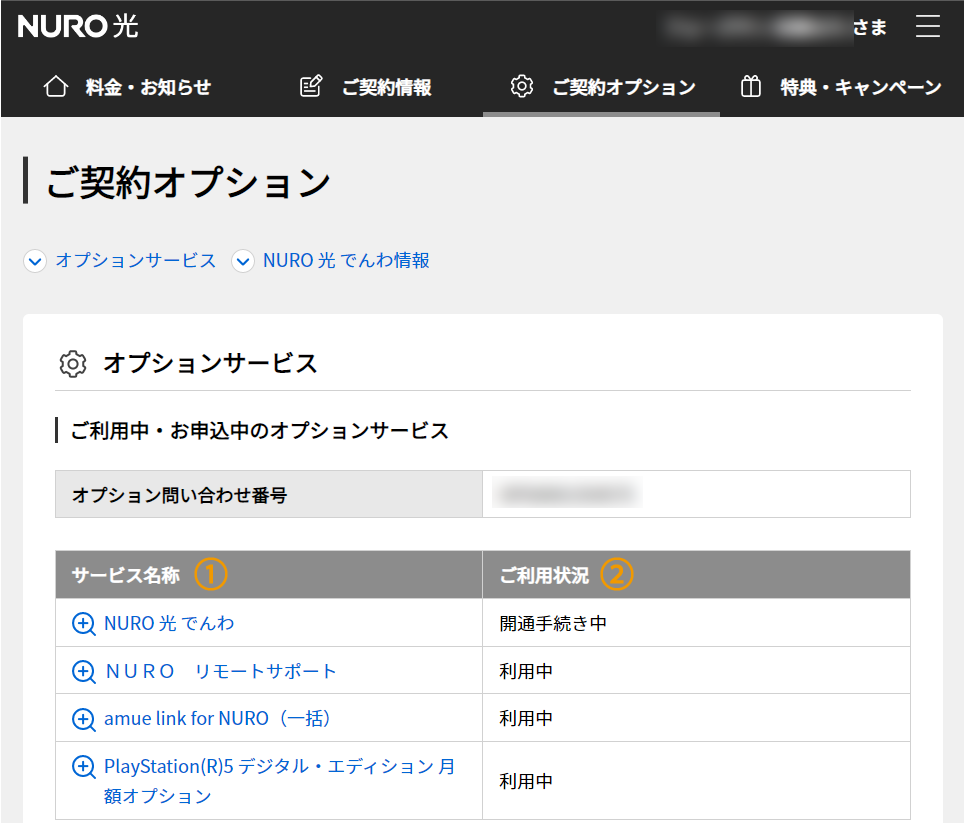This screenshot has width=964, height=824.
Task: Click the ご契約オプション page heading
Action: (x=188, y=182)
